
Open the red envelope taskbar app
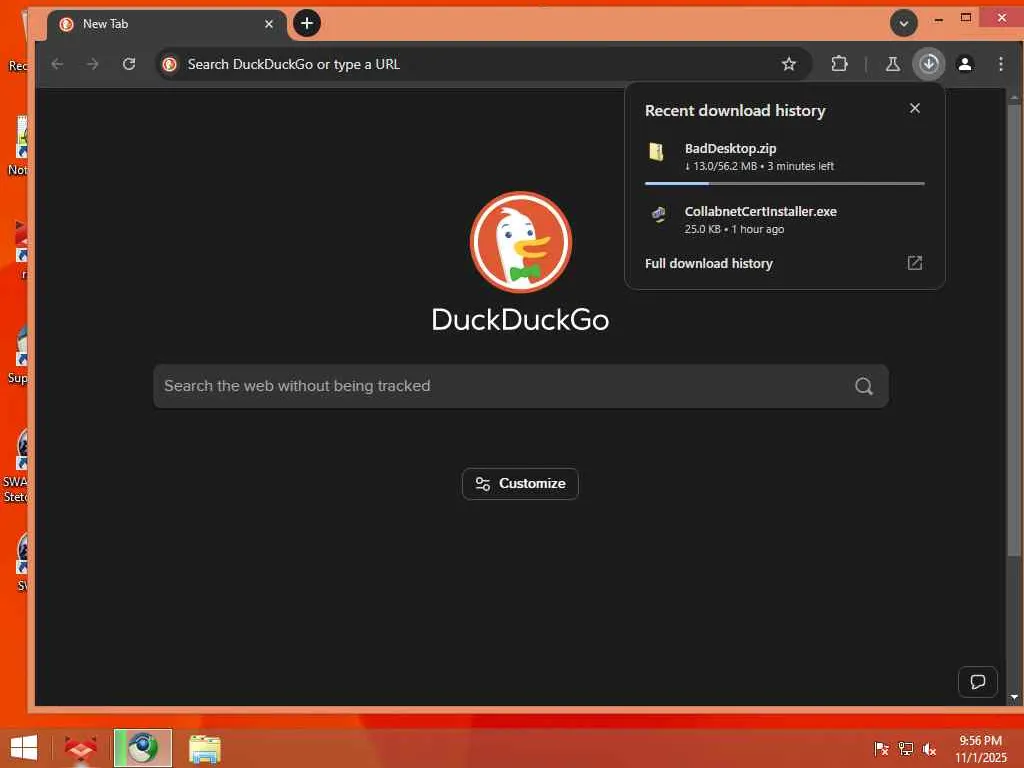pyautogui.click(x=81, y=748)
